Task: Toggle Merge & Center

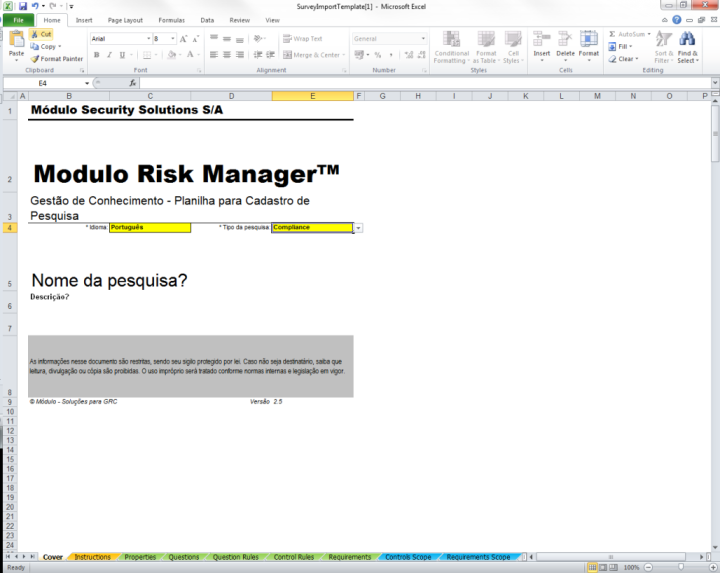Action: click(x=311, y=55)
